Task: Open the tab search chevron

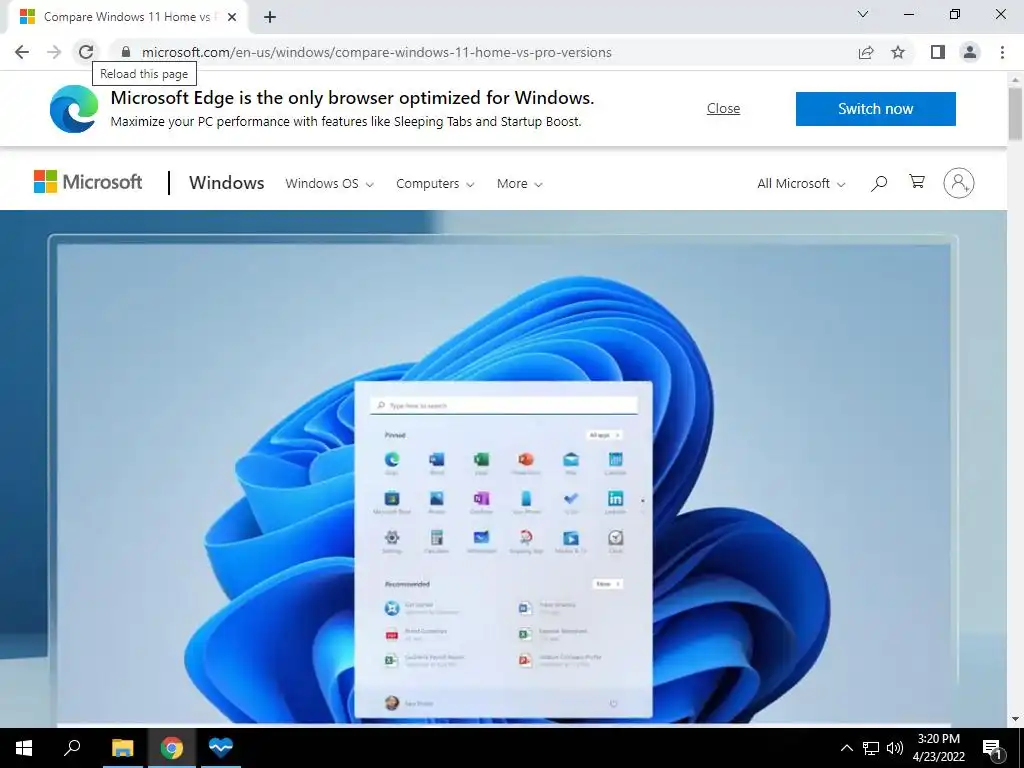Action: [863, 14]
